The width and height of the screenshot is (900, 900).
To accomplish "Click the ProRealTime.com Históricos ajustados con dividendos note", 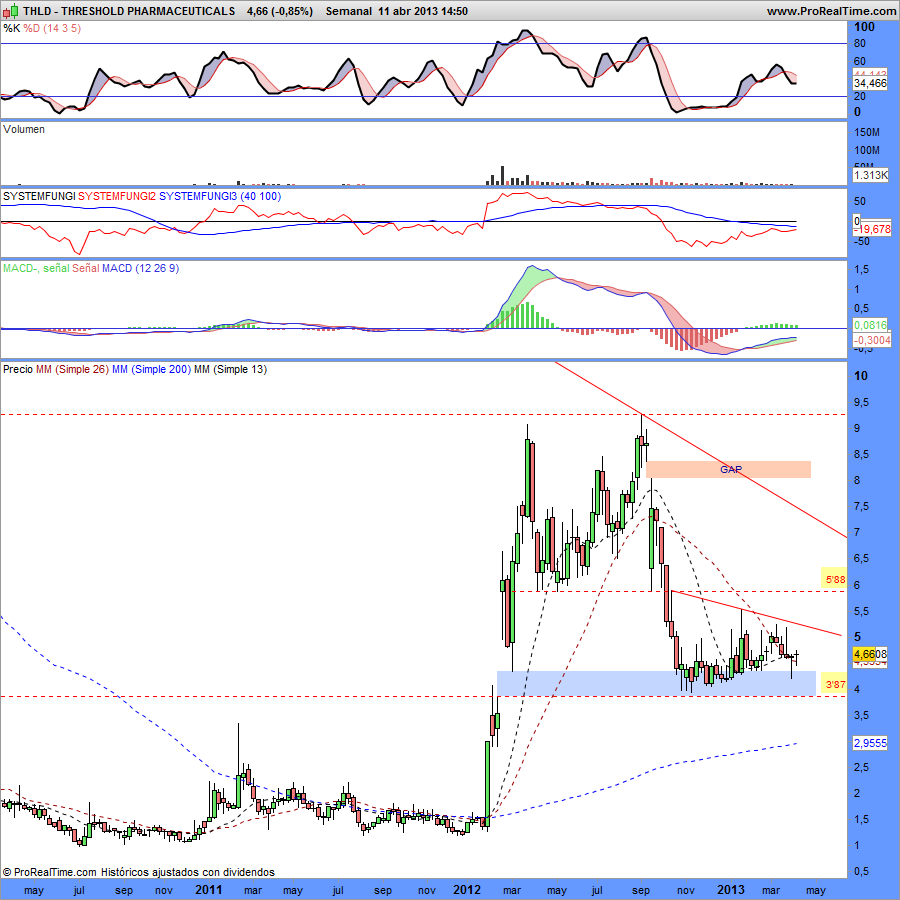I will pos(138,872).
